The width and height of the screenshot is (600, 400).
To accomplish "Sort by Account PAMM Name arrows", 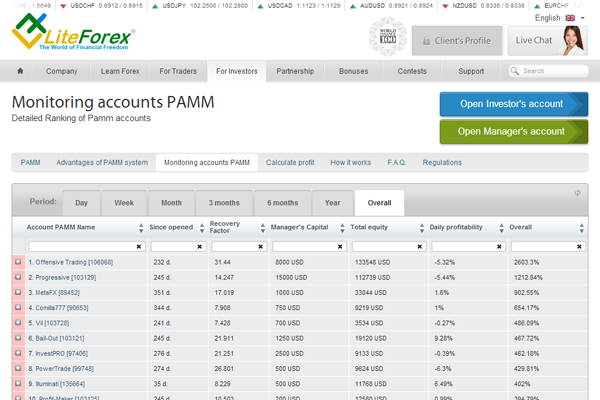I will tap(141, 228).
